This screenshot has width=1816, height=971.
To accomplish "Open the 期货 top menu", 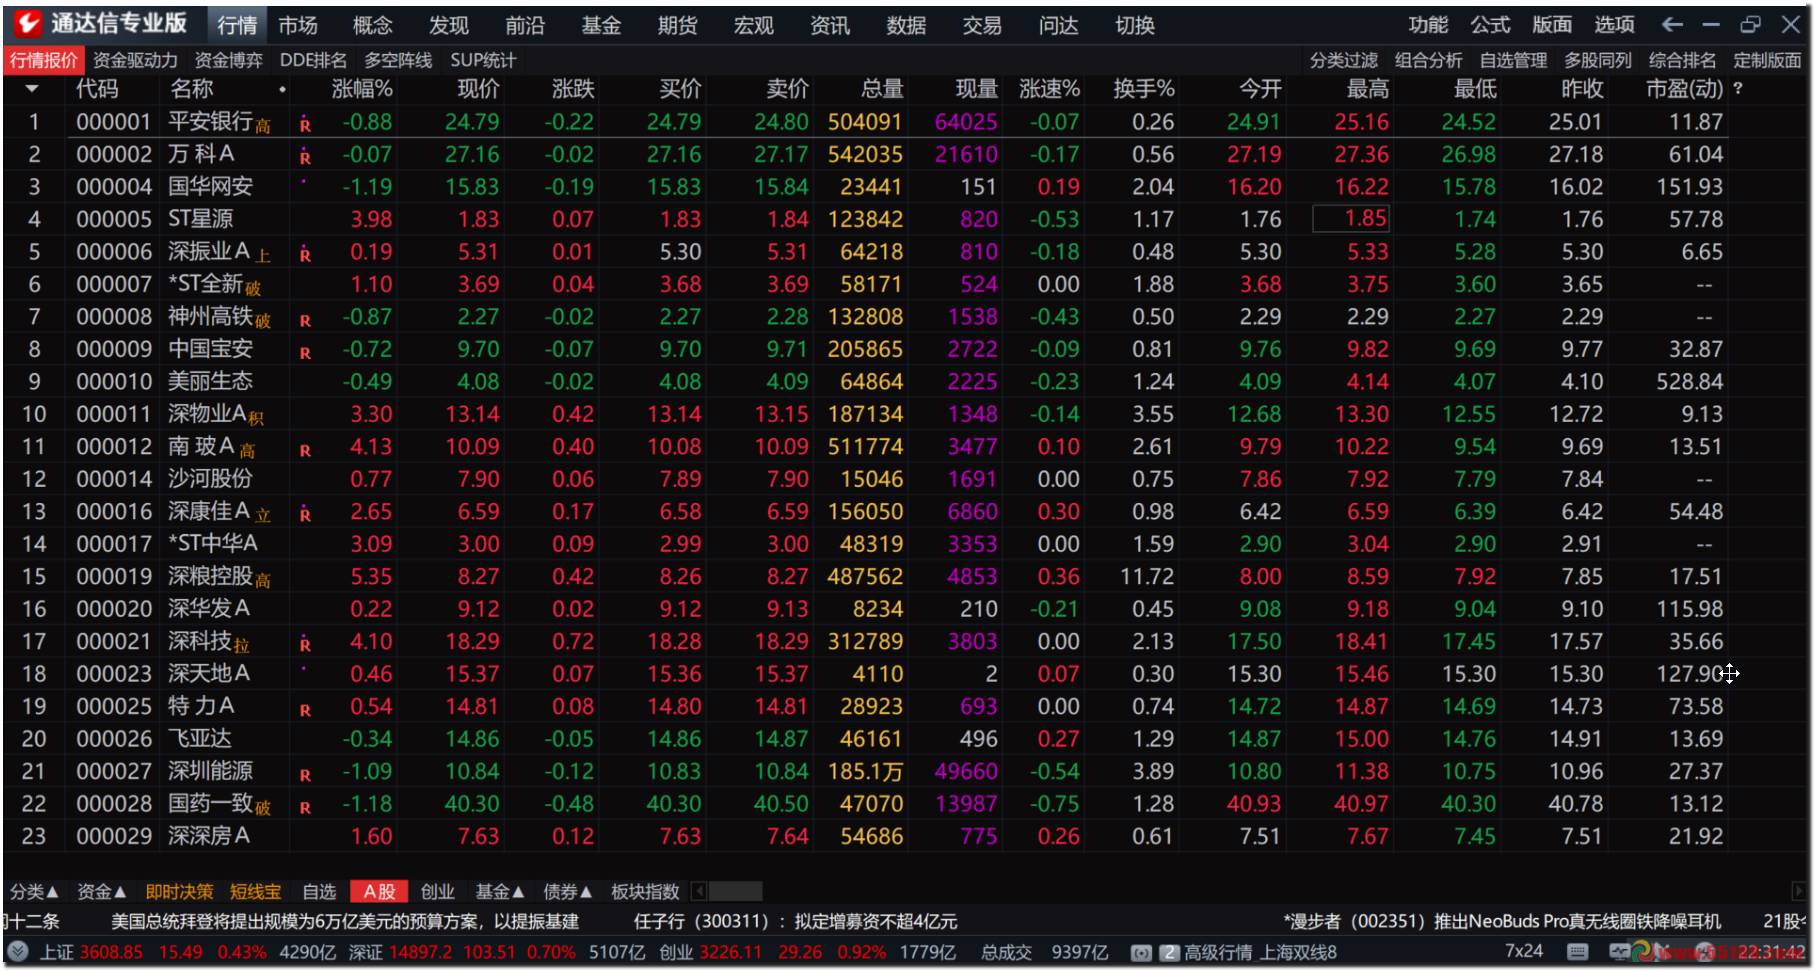I will [677, 25].
